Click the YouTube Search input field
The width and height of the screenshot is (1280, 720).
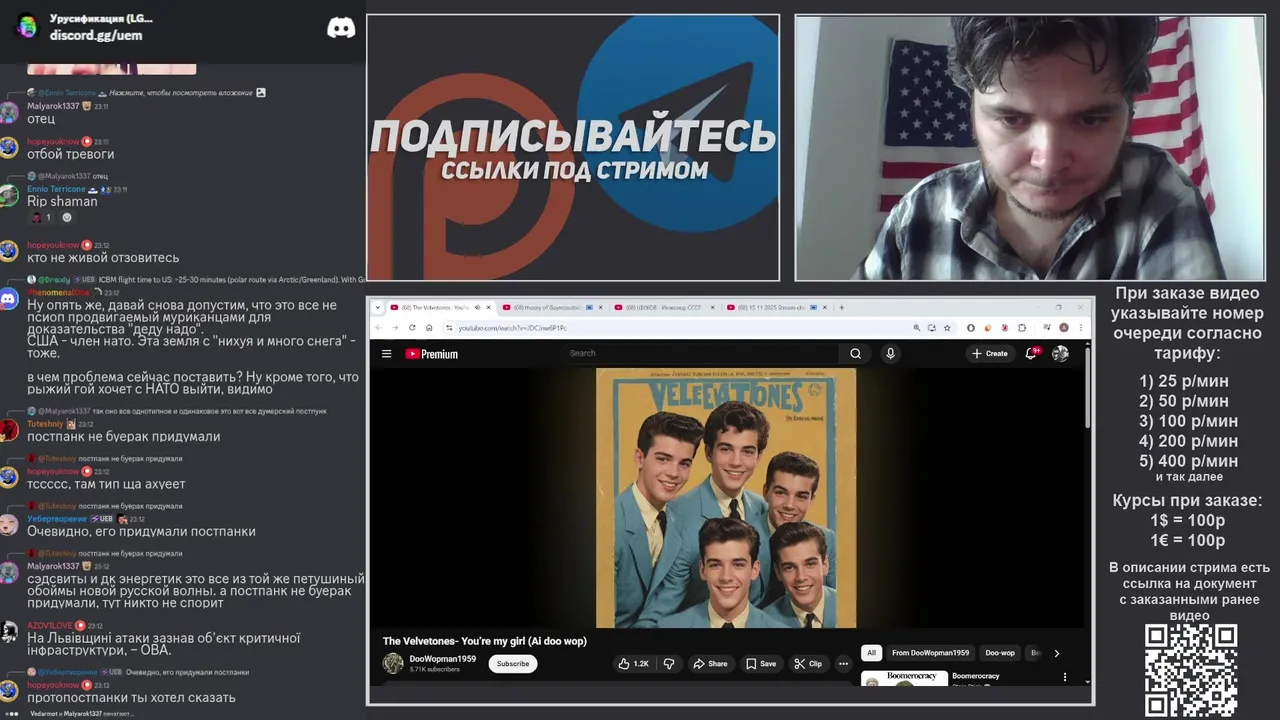click(x=700, y=353)
